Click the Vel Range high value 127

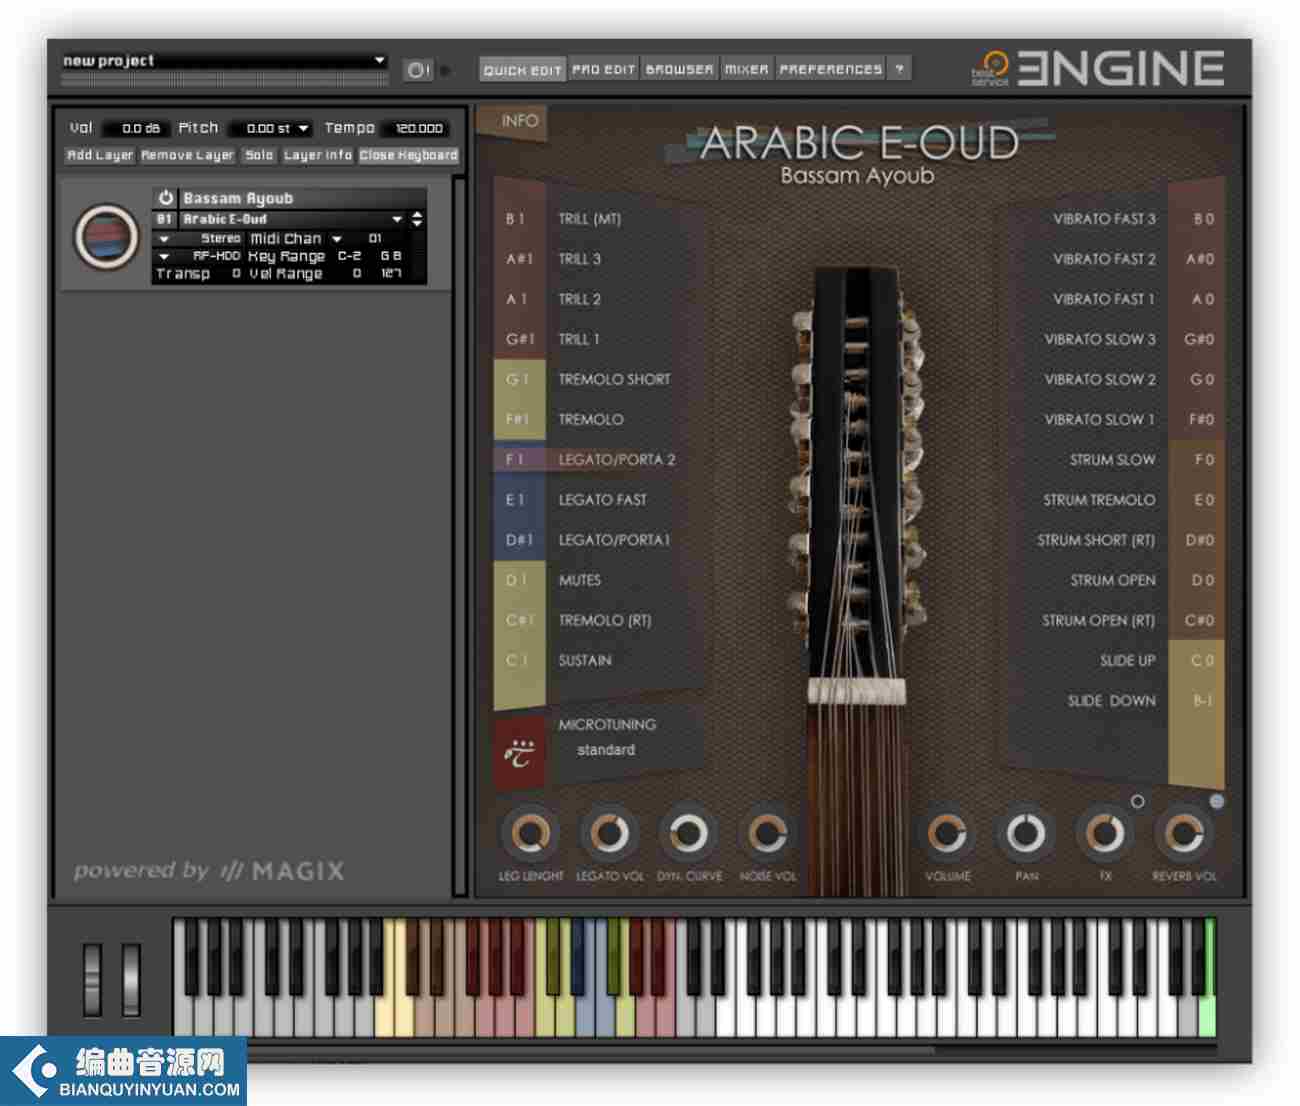click(x=392, y=273)
